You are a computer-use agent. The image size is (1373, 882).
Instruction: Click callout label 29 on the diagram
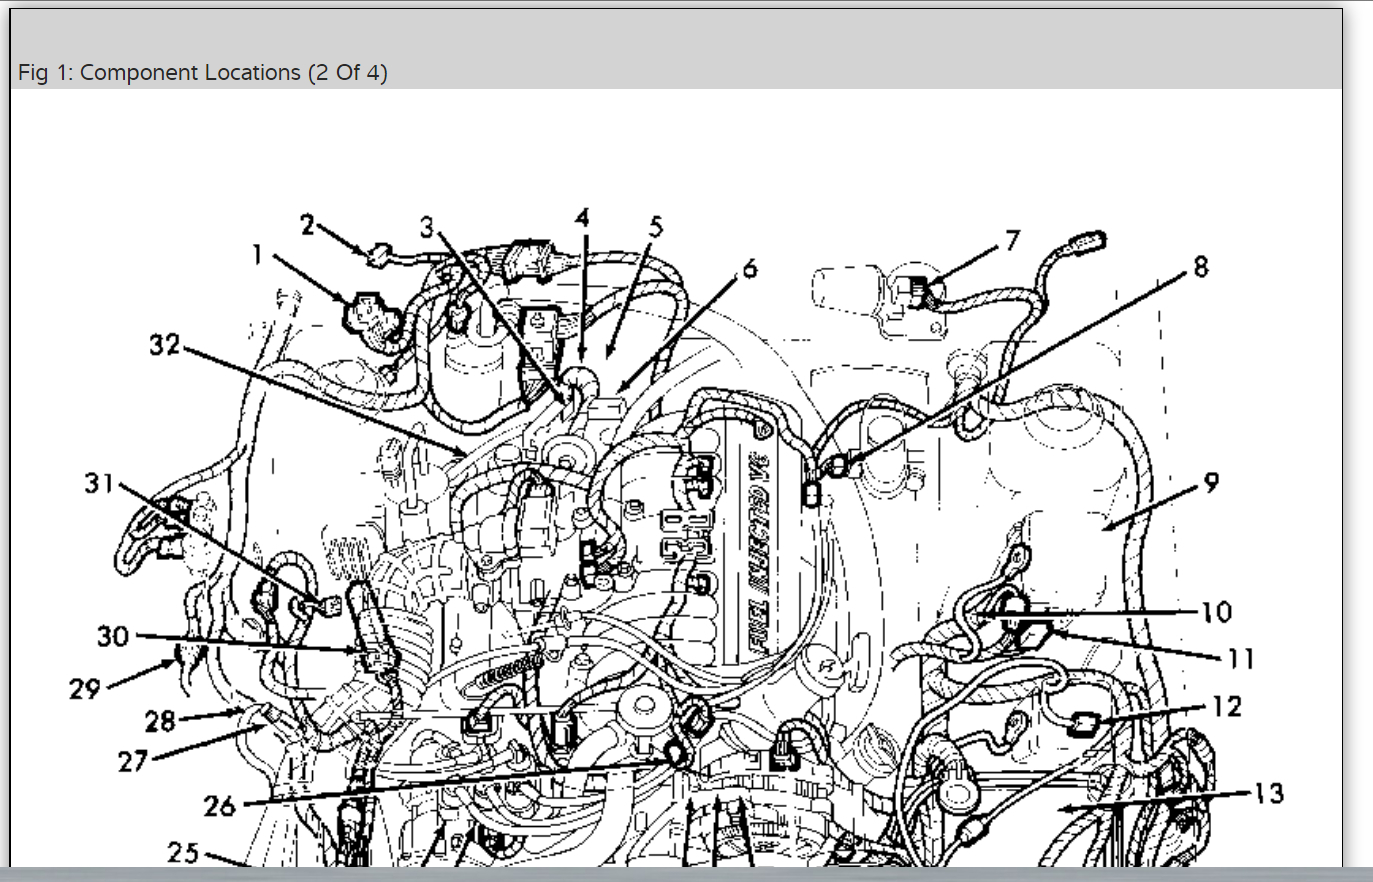tap(85, 688)
